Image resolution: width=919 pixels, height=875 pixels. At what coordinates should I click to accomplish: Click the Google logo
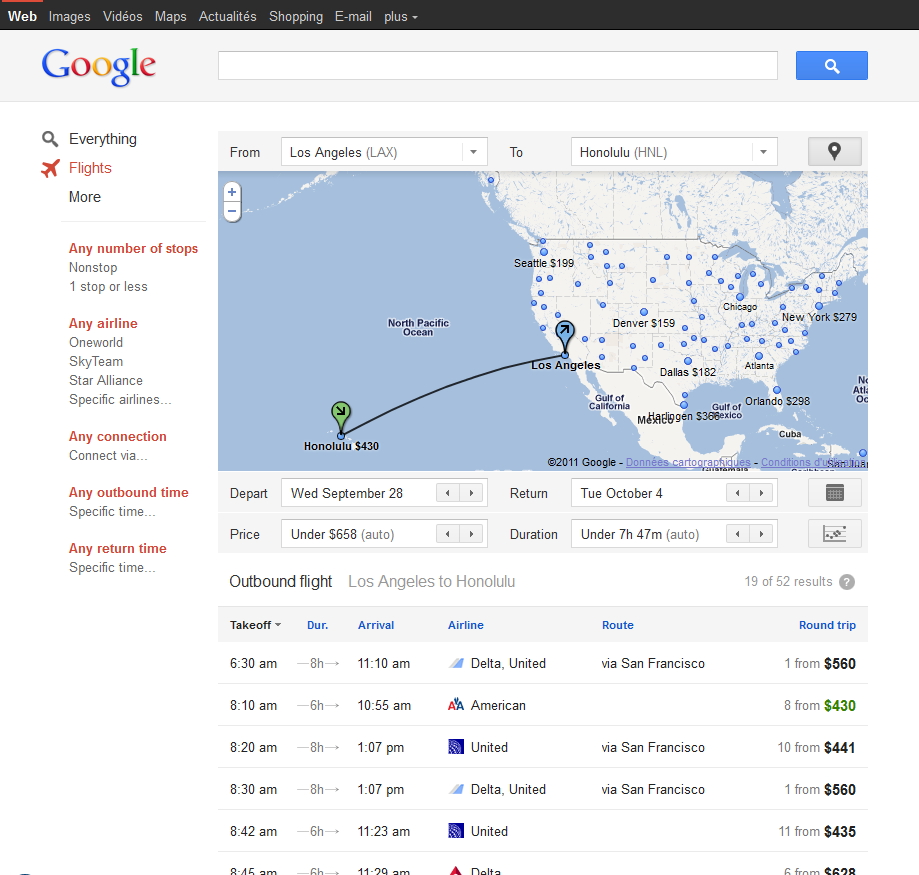[98, 67]
